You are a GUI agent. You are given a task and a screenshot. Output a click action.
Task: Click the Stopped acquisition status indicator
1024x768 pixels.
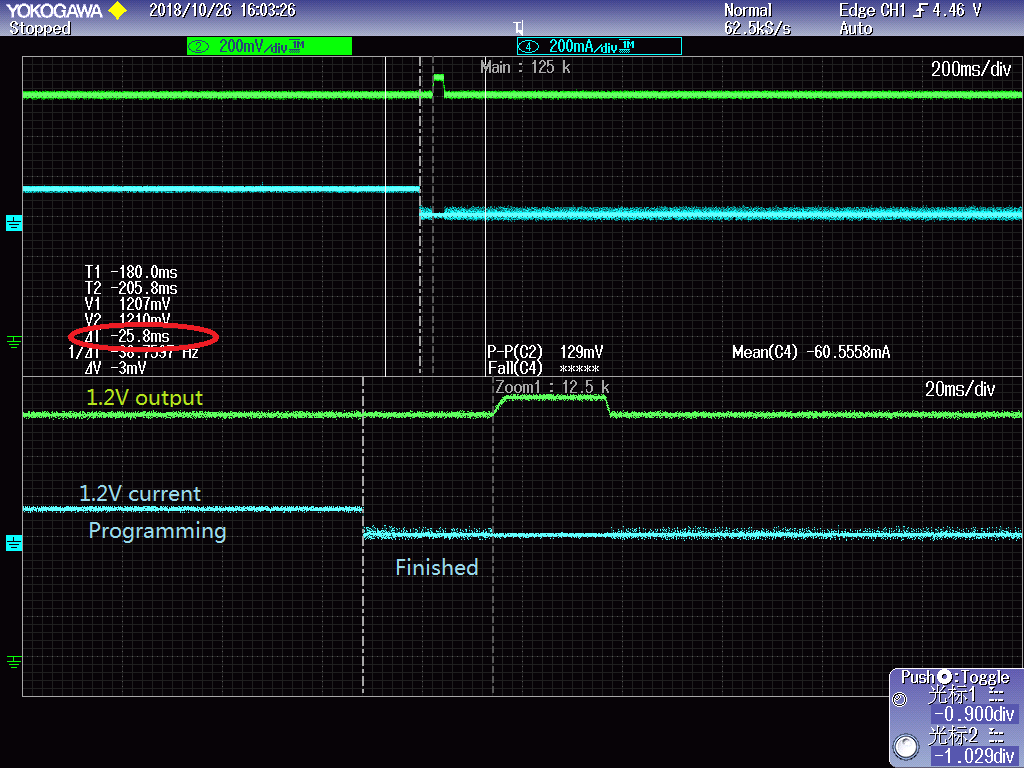pyautogui.click(x=40, y=29)
